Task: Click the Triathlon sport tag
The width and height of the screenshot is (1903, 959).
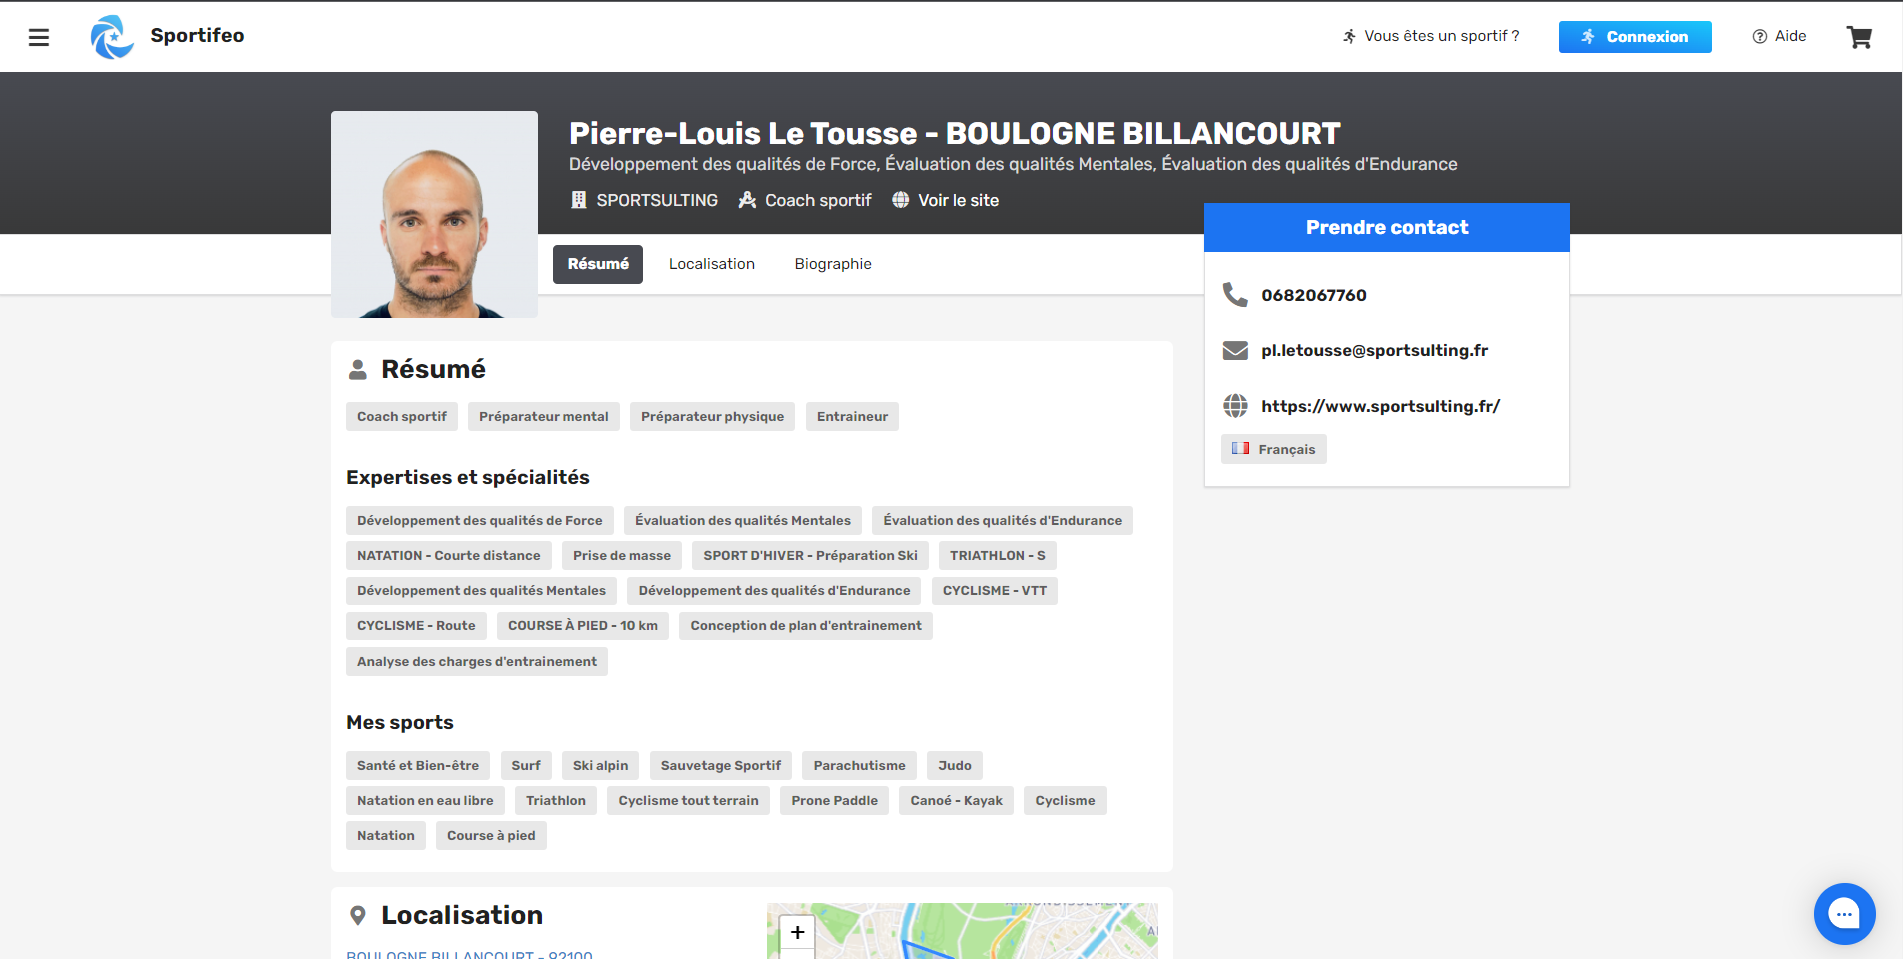Action: (556, 801)
